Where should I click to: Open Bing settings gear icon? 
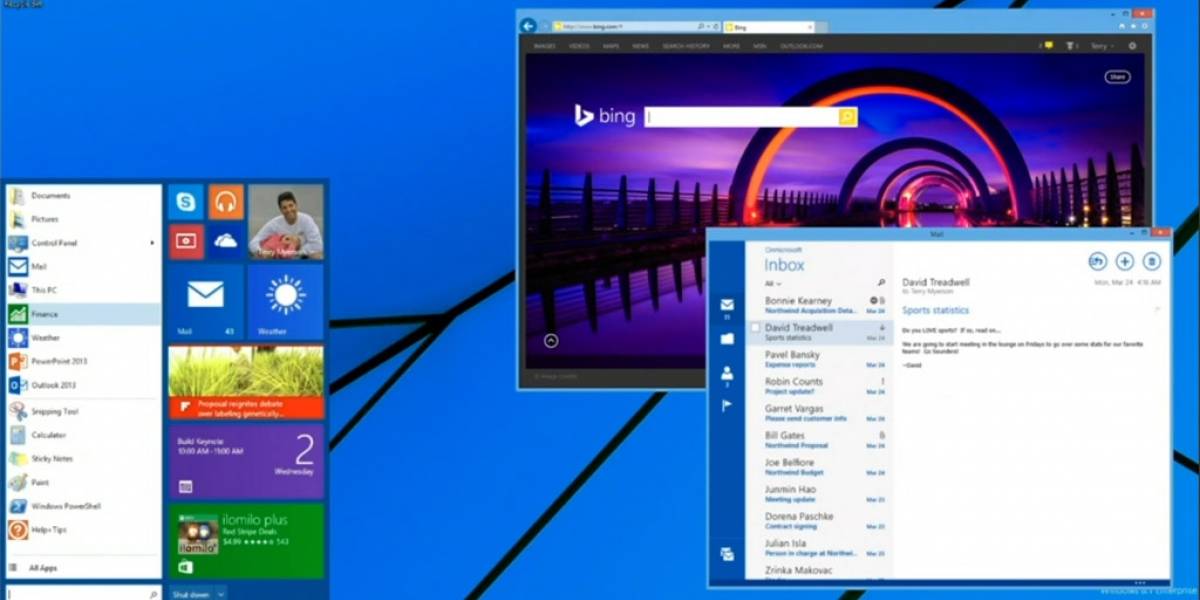(x=1132, y=46)
